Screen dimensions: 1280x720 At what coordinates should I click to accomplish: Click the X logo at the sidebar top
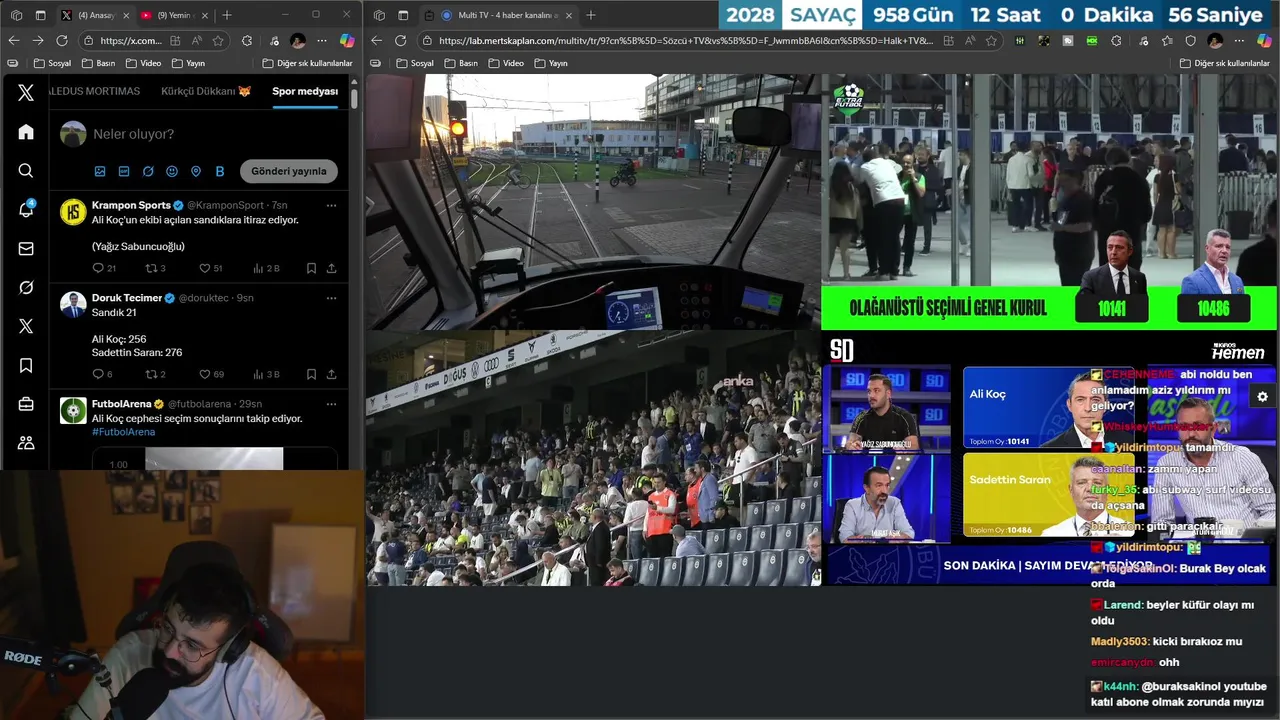[26, 93]
